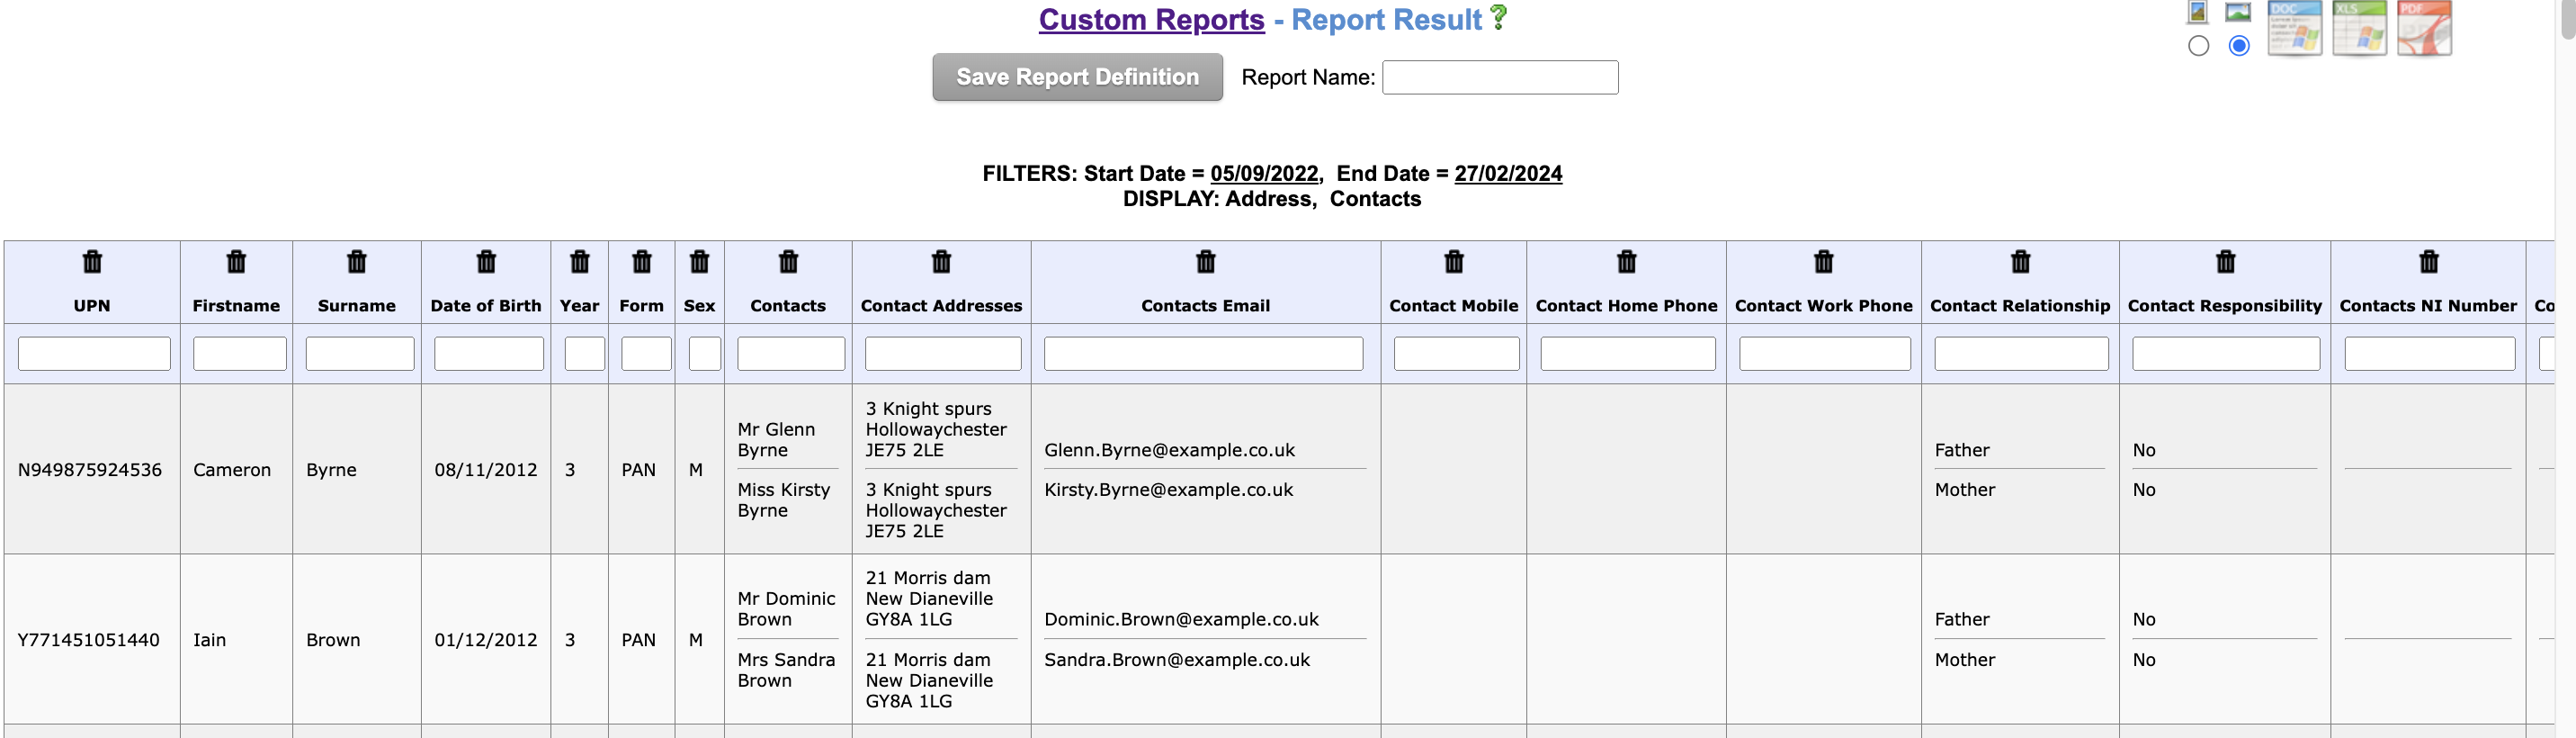Delete the Contact Mobile column via its trash icon
2576x738 pixels.
click(x=1454, y=262)
